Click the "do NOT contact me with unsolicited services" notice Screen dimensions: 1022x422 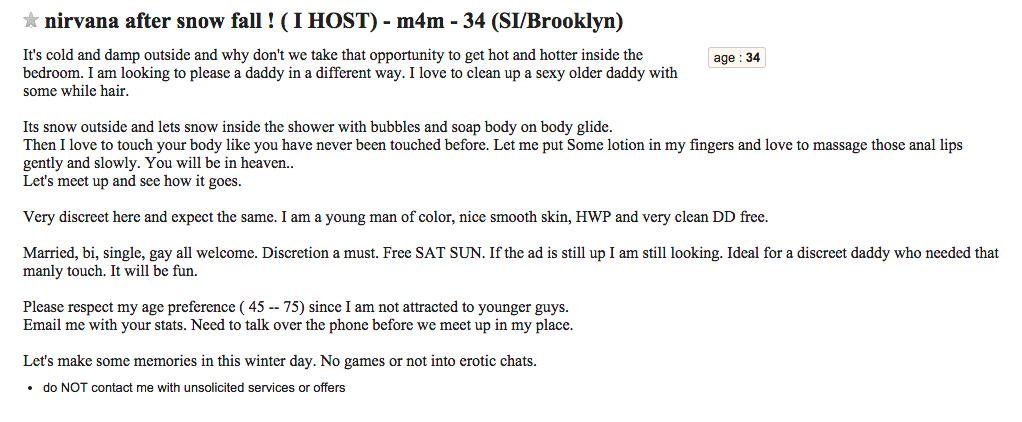tap(194, 388)
